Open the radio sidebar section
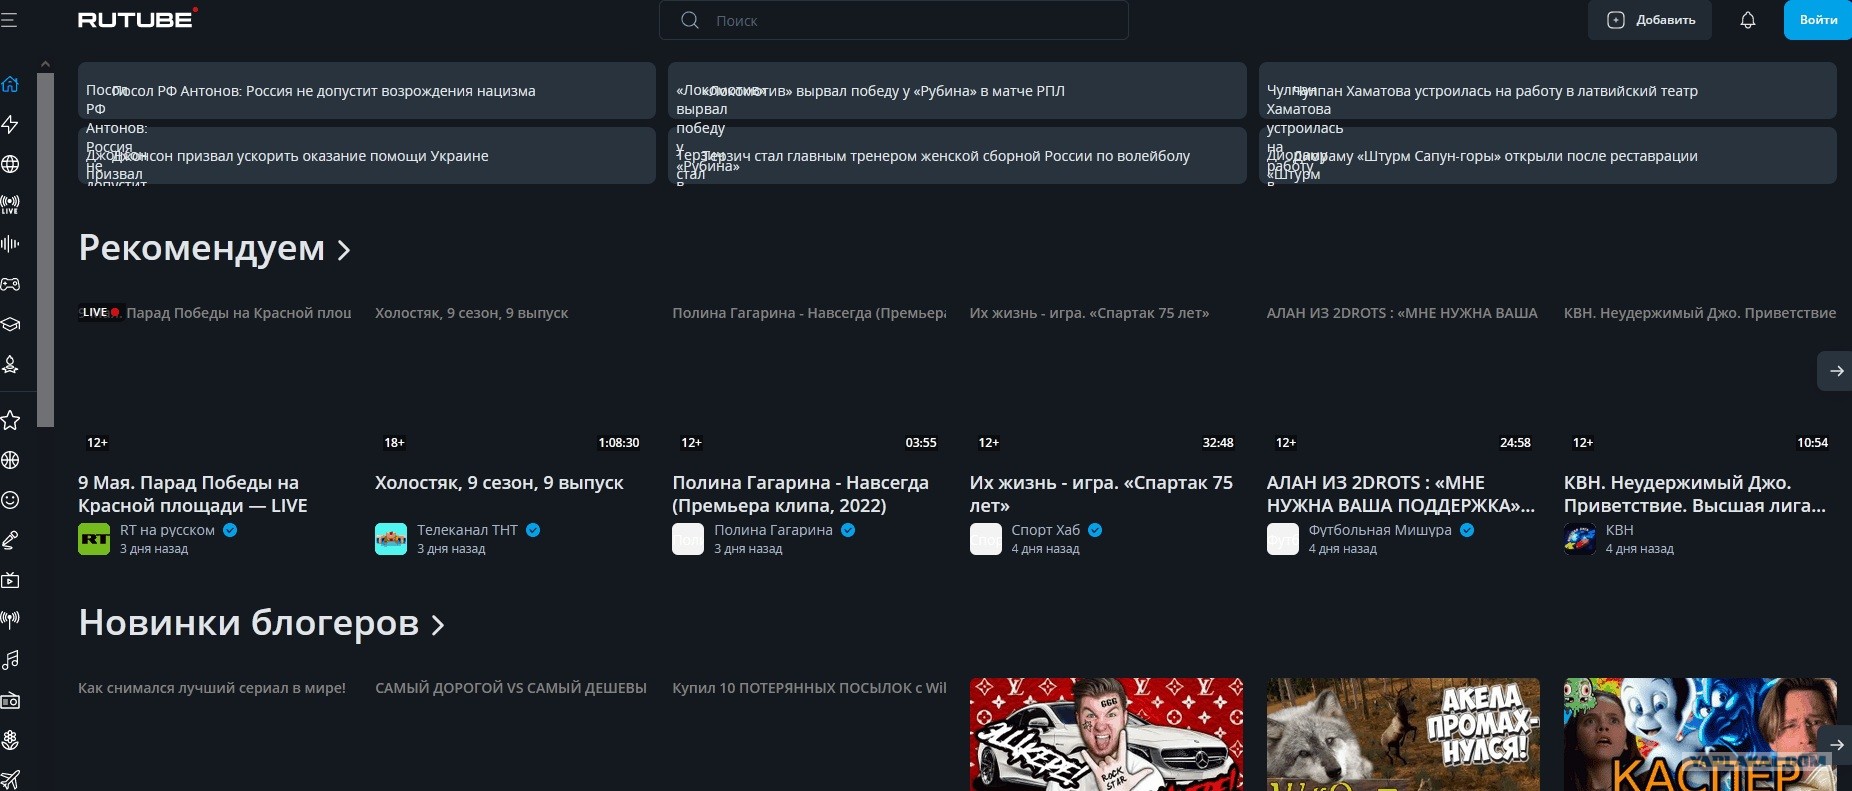1852x791 pixels. (10, 701)
